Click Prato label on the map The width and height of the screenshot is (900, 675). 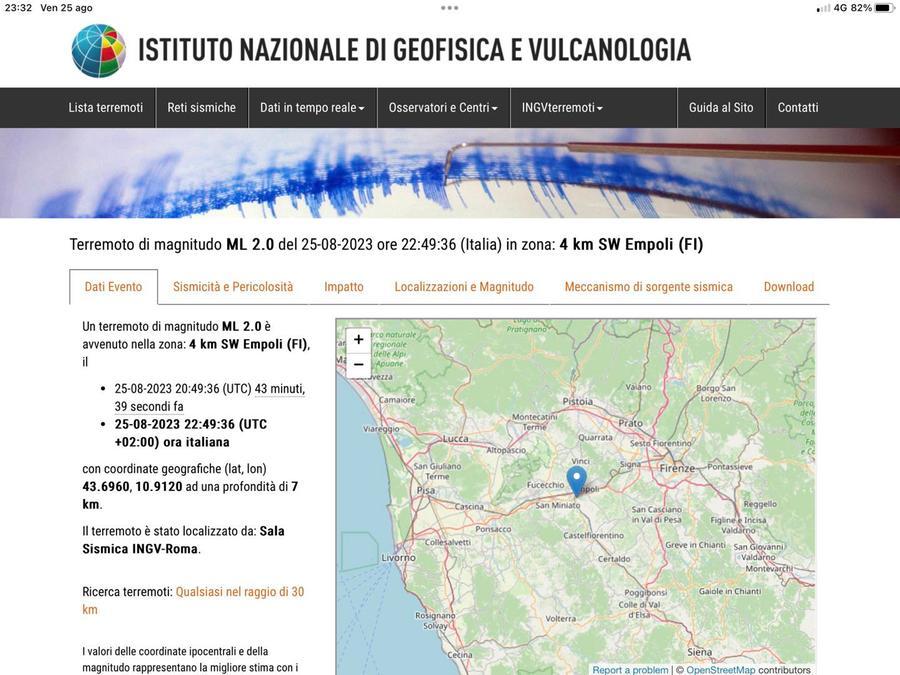tap(630, 422)
